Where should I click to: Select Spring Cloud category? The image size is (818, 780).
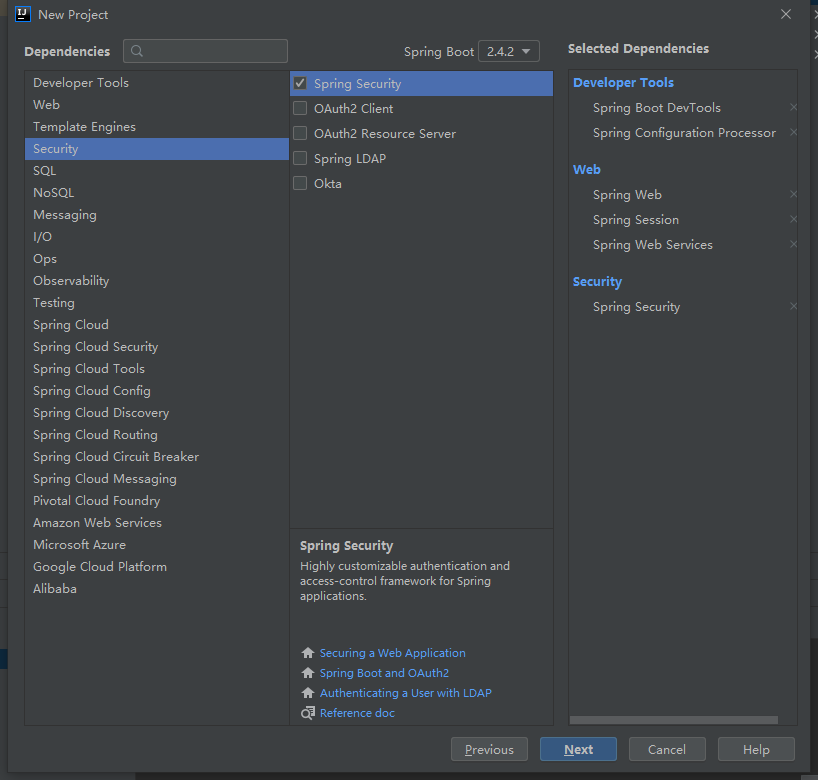pyautogui.click(x=157, y=325)
